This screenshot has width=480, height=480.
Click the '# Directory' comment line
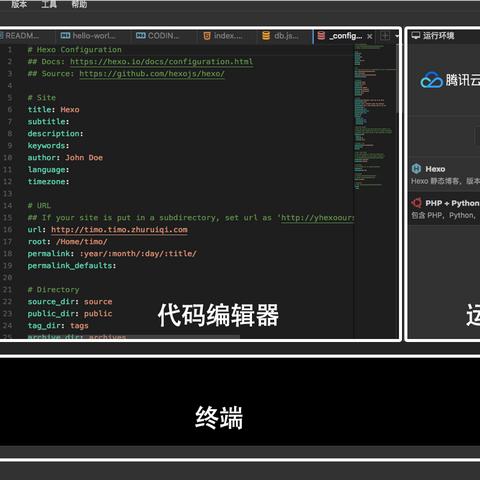[53, 290]
